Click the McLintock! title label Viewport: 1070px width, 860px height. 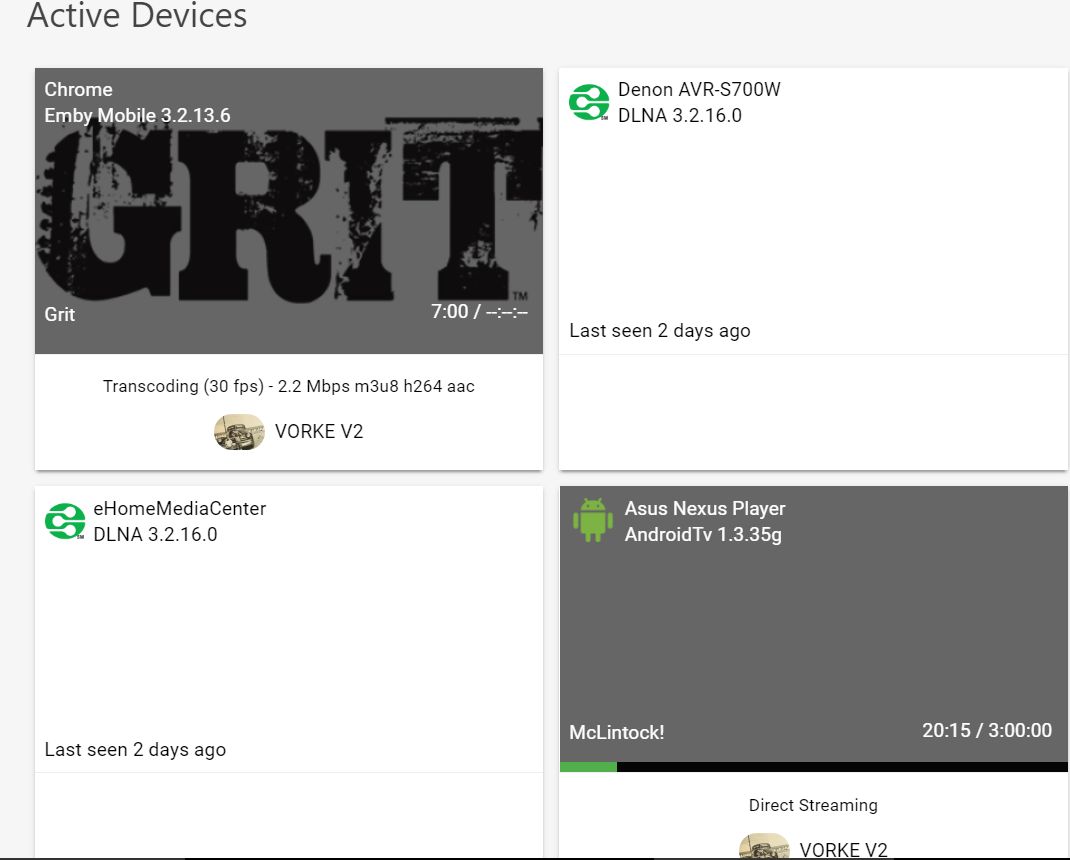(617, 732)
